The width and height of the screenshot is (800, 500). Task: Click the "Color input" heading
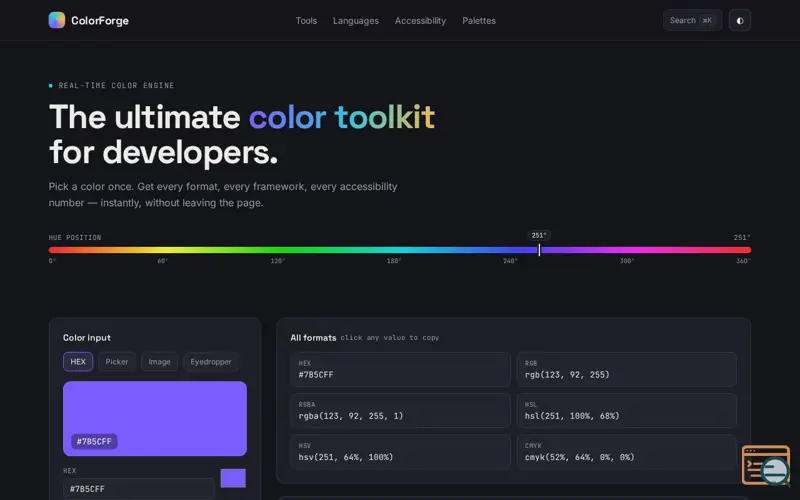pos(87,338)
